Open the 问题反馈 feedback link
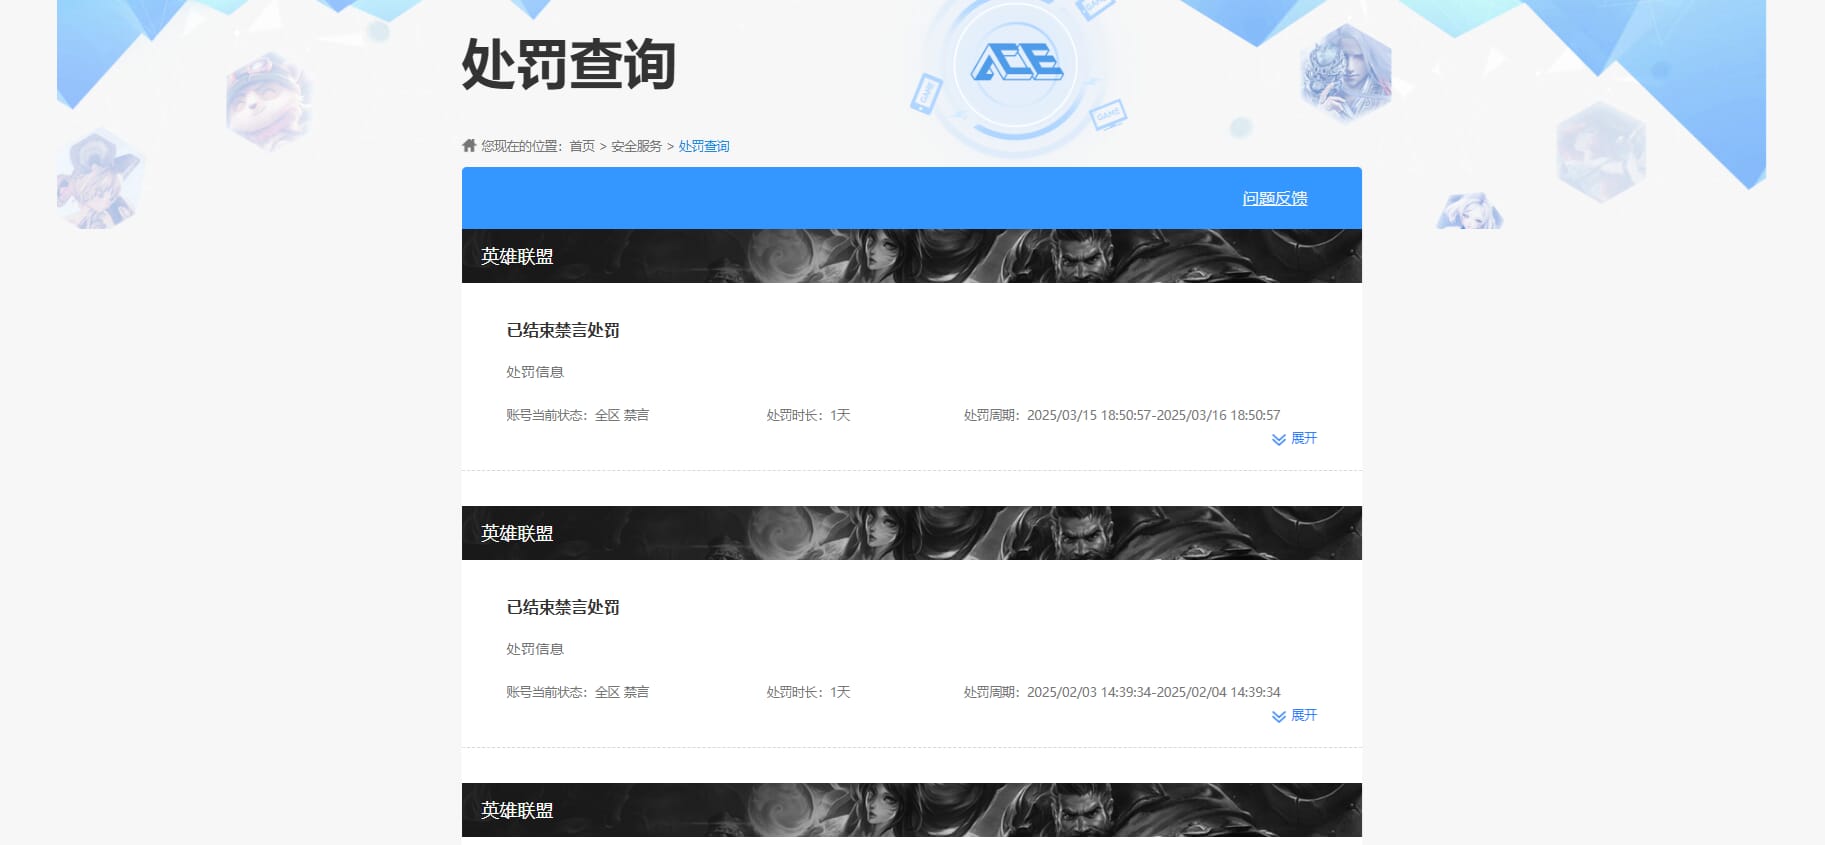The image size is (1825, 845). (1275, 198)
